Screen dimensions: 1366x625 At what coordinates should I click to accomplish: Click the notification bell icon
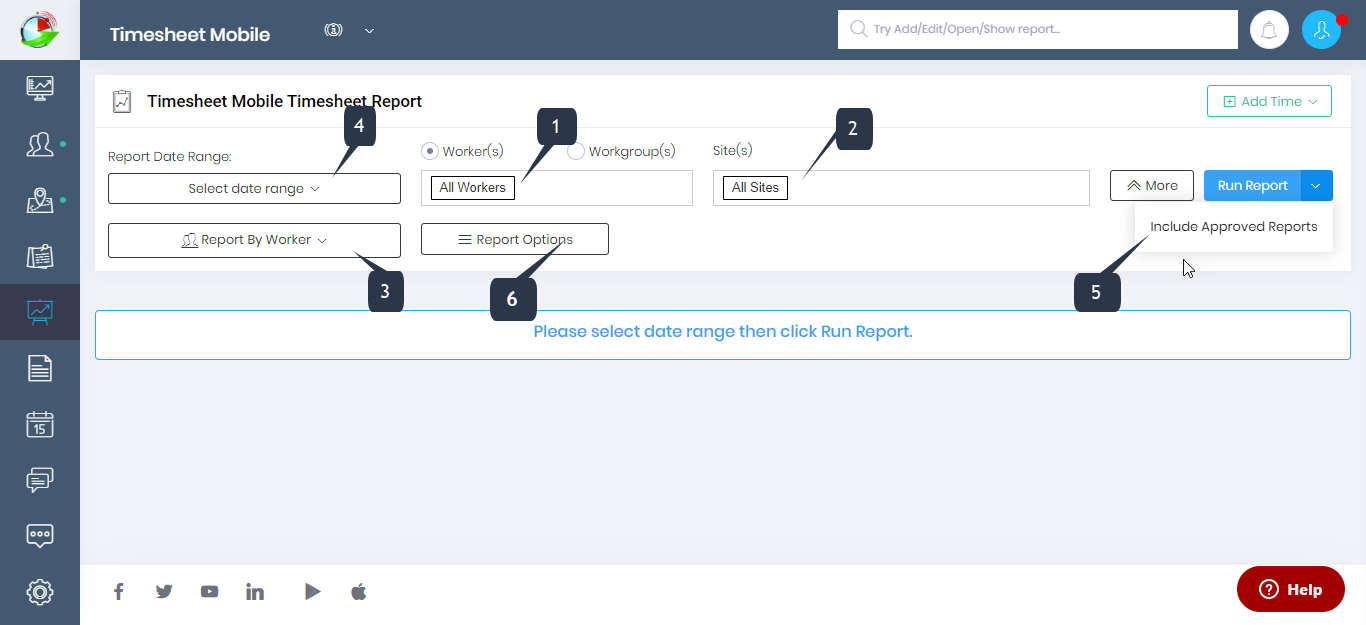tap(1269, 30)
